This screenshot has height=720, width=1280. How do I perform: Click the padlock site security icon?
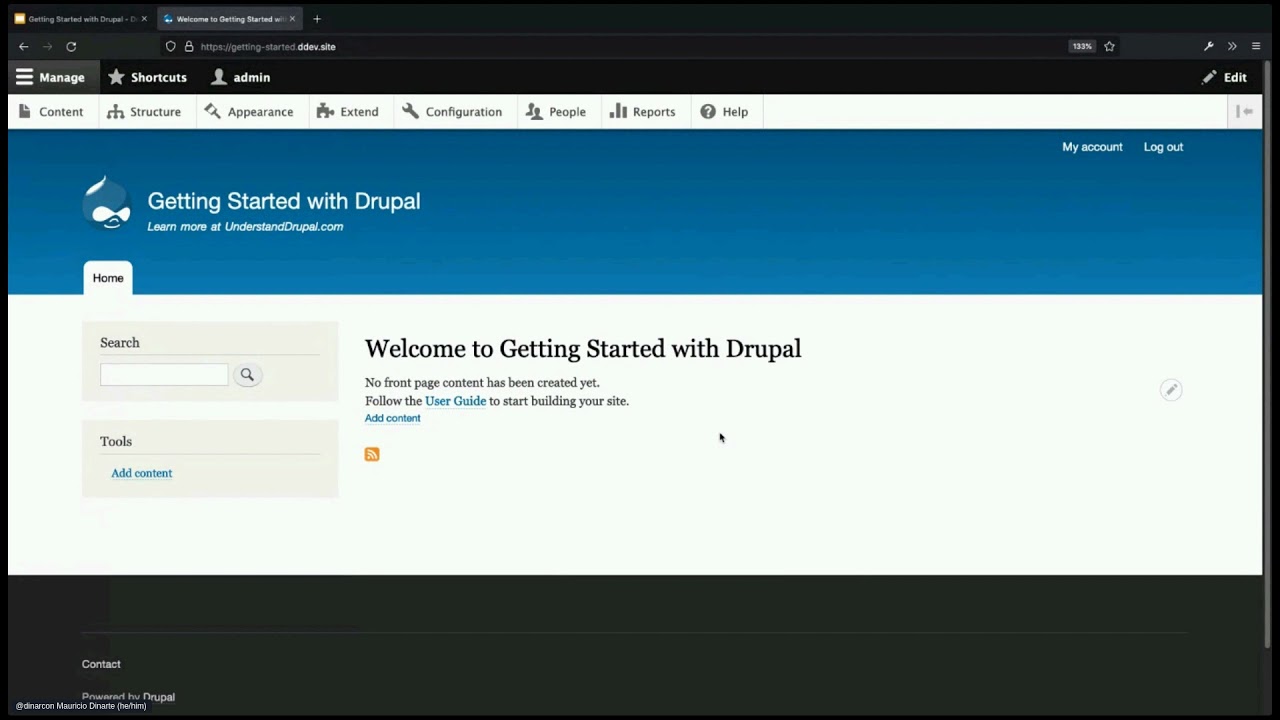188,46
